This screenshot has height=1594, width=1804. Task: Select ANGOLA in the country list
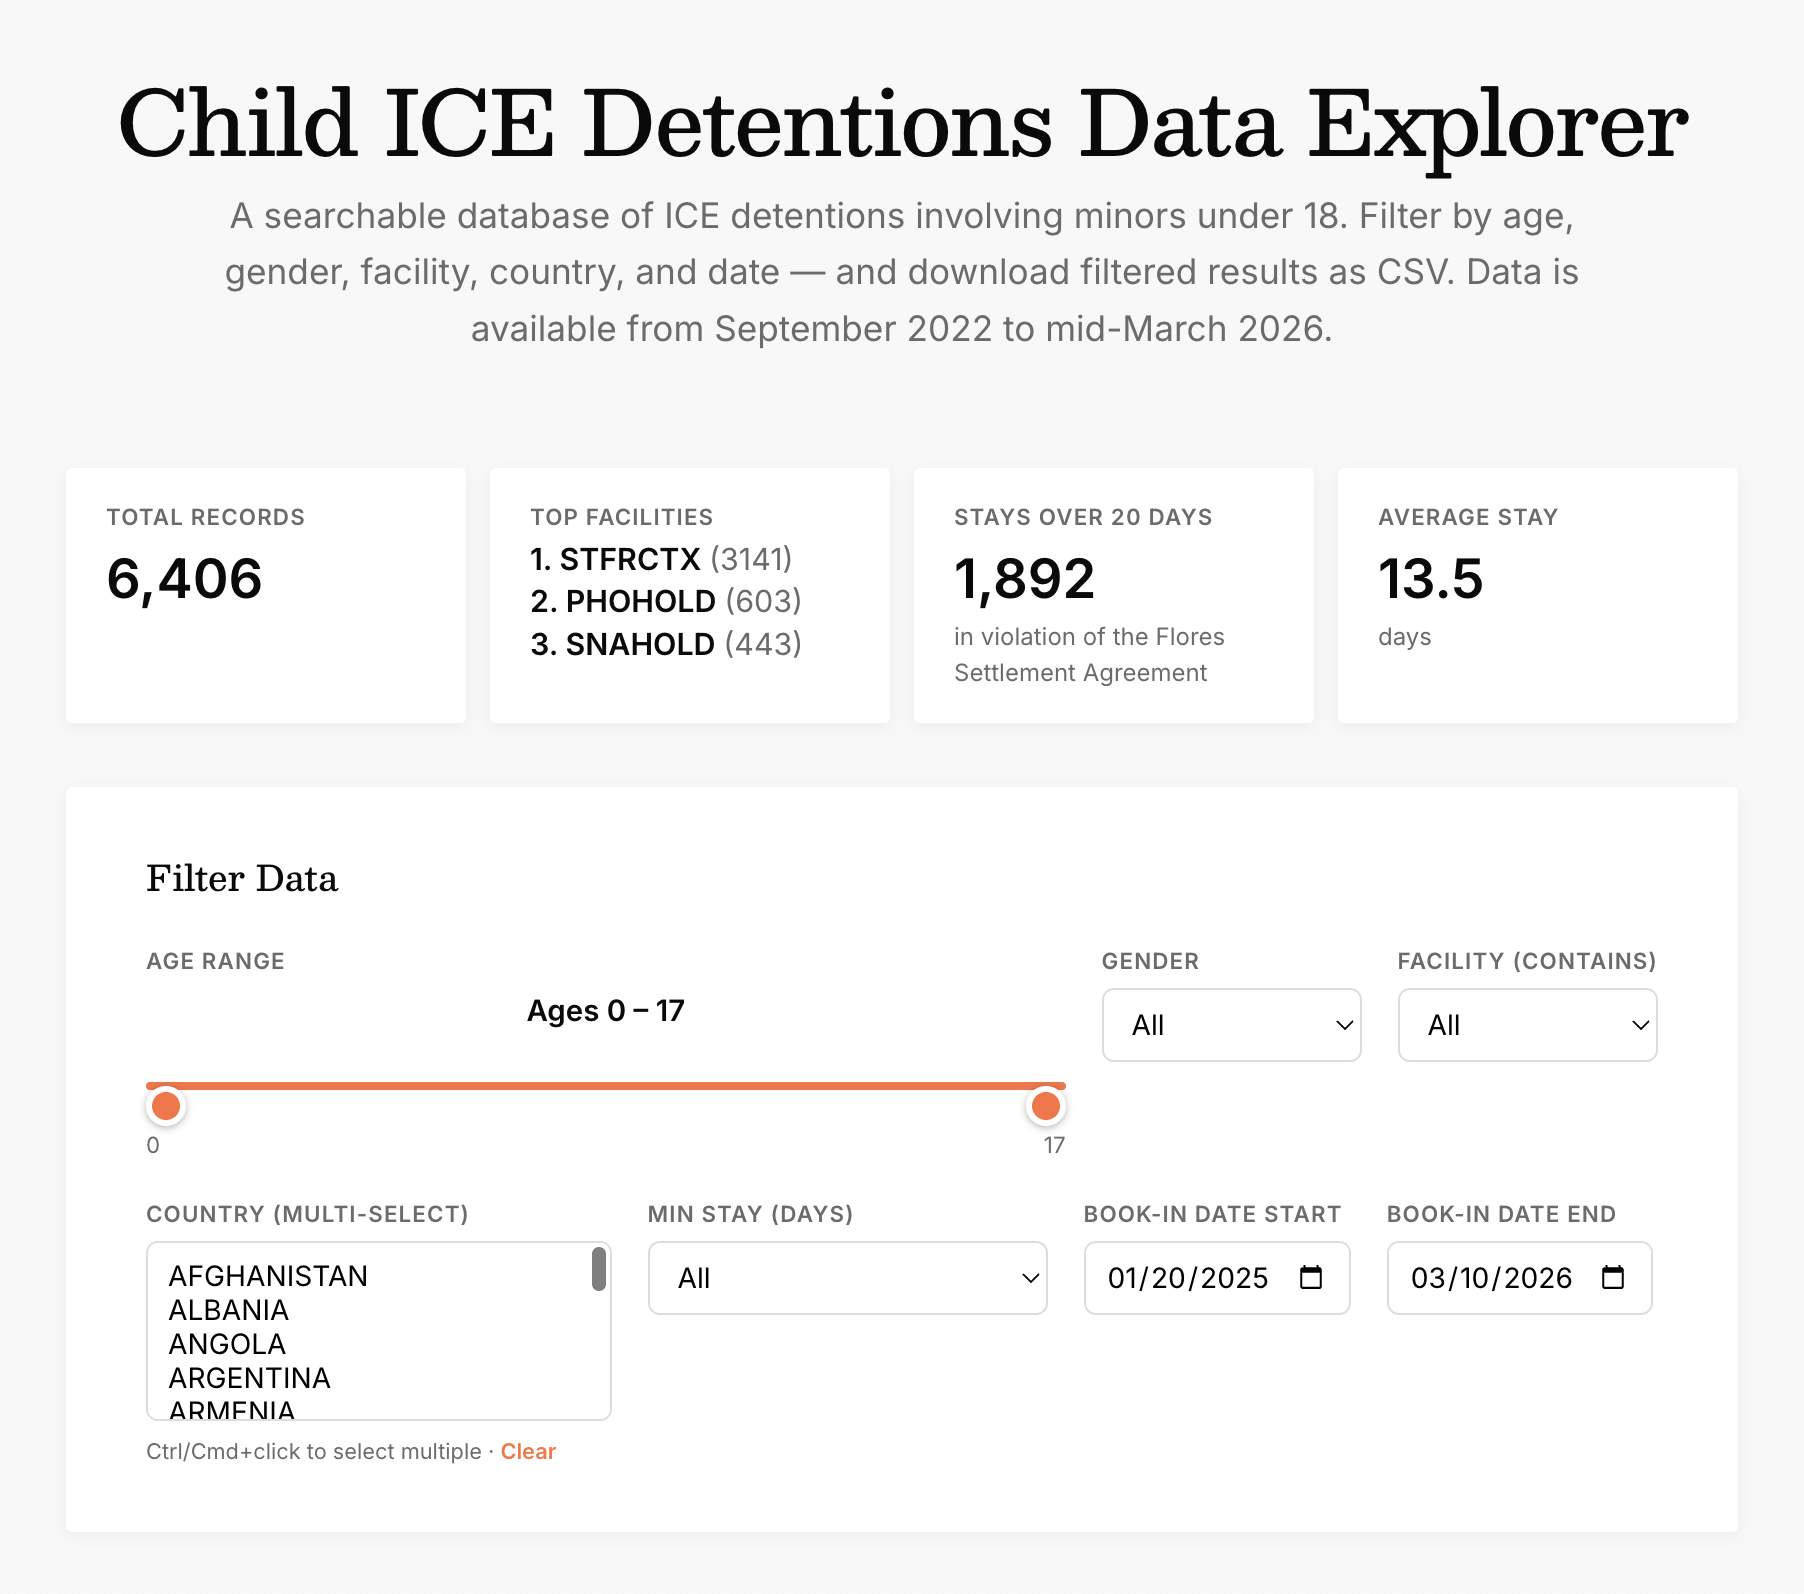tap(225, 1344)
